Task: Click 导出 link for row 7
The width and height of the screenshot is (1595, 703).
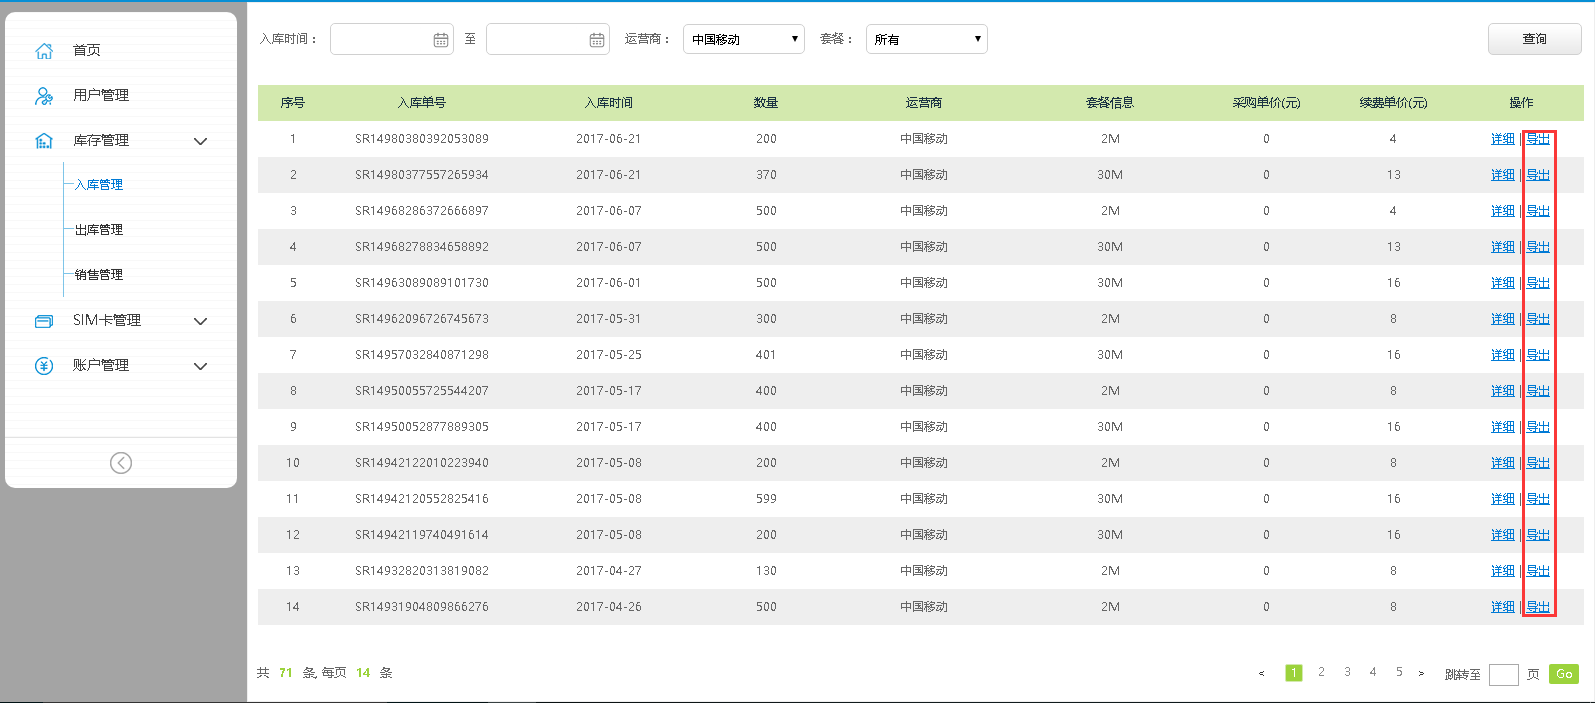Action: point(1538,355)
